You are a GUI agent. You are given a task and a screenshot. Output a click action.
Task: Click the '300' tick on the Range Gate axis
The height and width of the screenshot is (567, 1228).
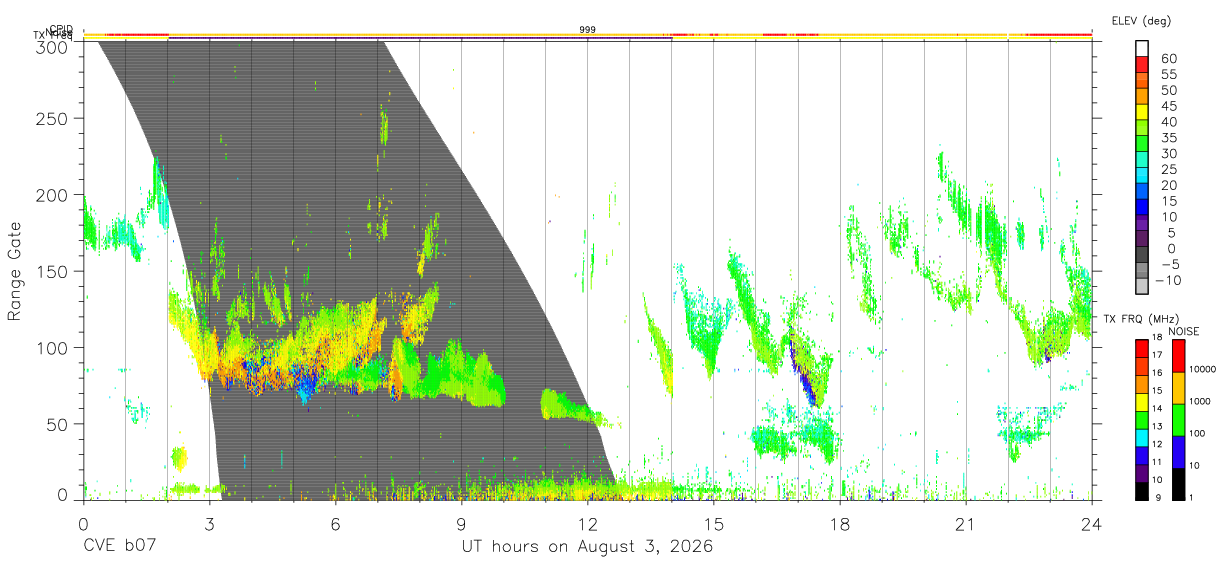(52, 46)
